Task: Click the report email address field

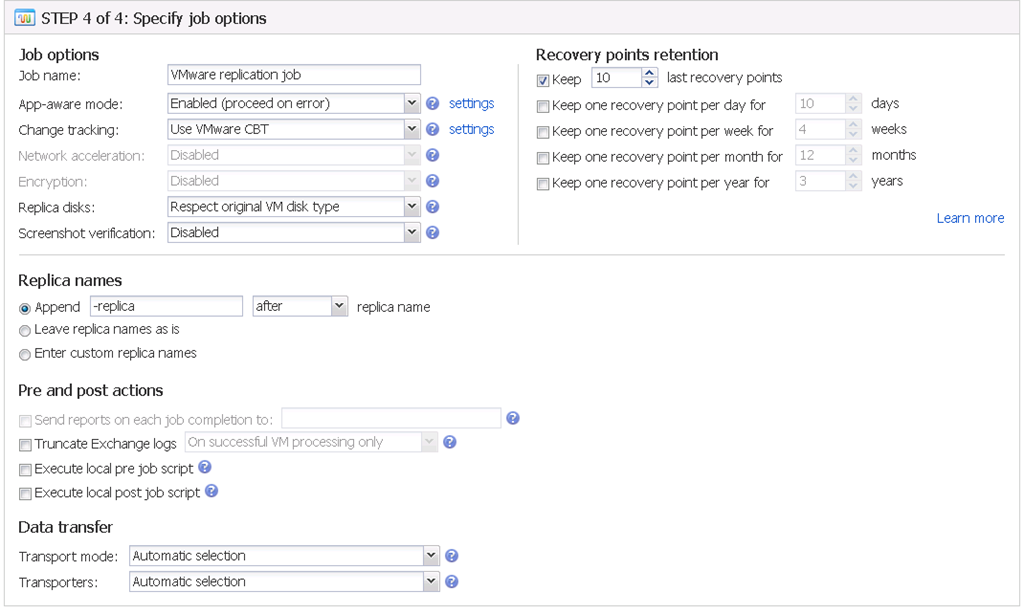Action: [x=391, y=418]
